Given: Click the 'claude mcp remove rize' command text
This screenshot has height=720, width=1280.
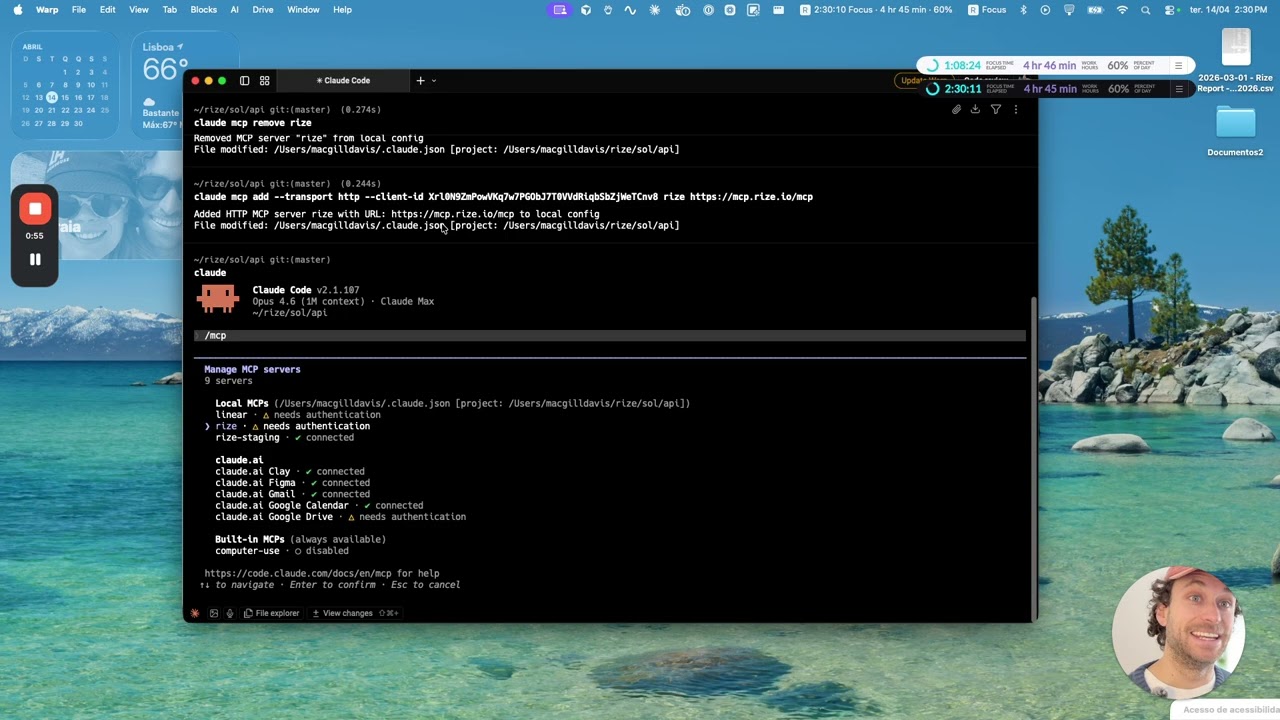Looking at the screenshot, I should click(x=252, y=123).
